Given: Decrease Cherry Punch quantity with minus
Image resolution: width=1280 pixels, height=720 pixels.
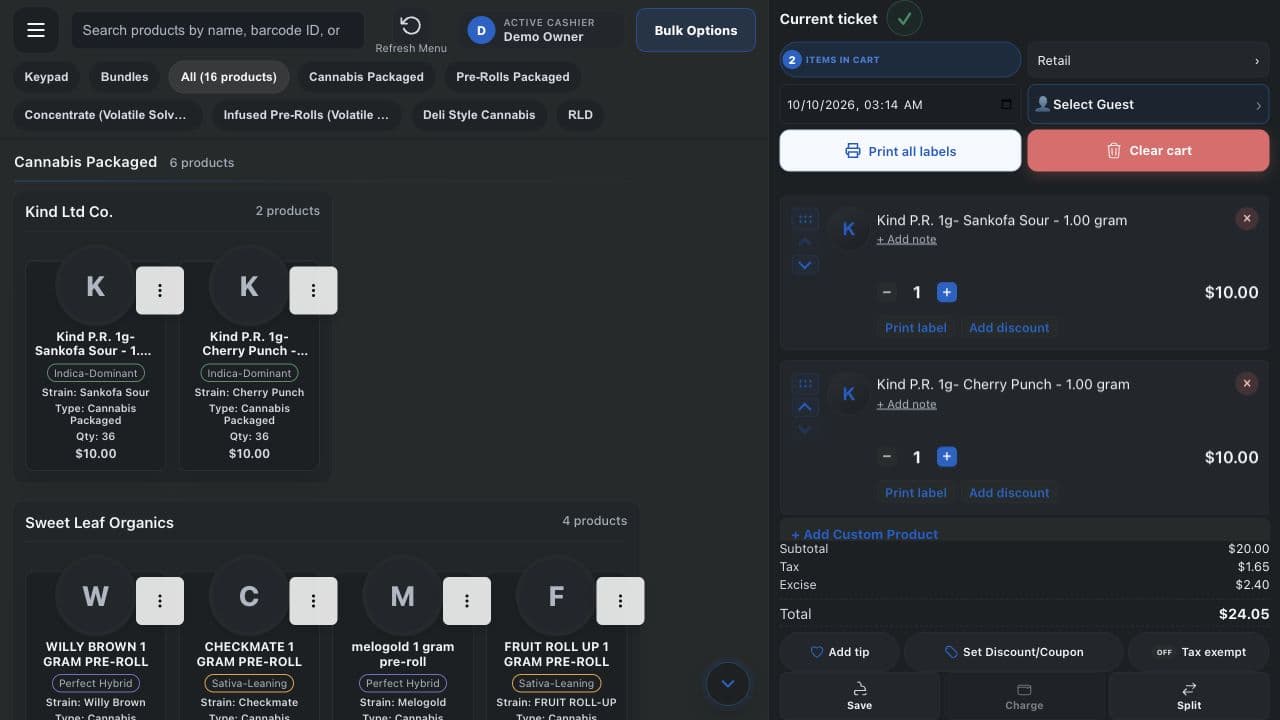Looking at the screenshot, I should tap(887, 457).
